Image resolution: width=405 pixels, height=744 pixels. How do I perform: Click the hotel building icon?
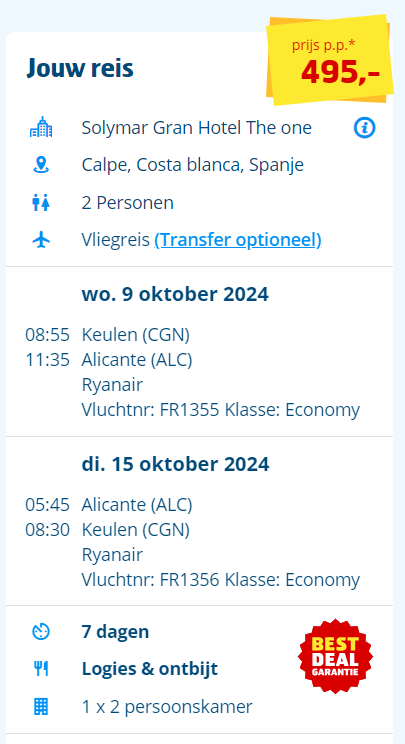[x=41, y=128]
